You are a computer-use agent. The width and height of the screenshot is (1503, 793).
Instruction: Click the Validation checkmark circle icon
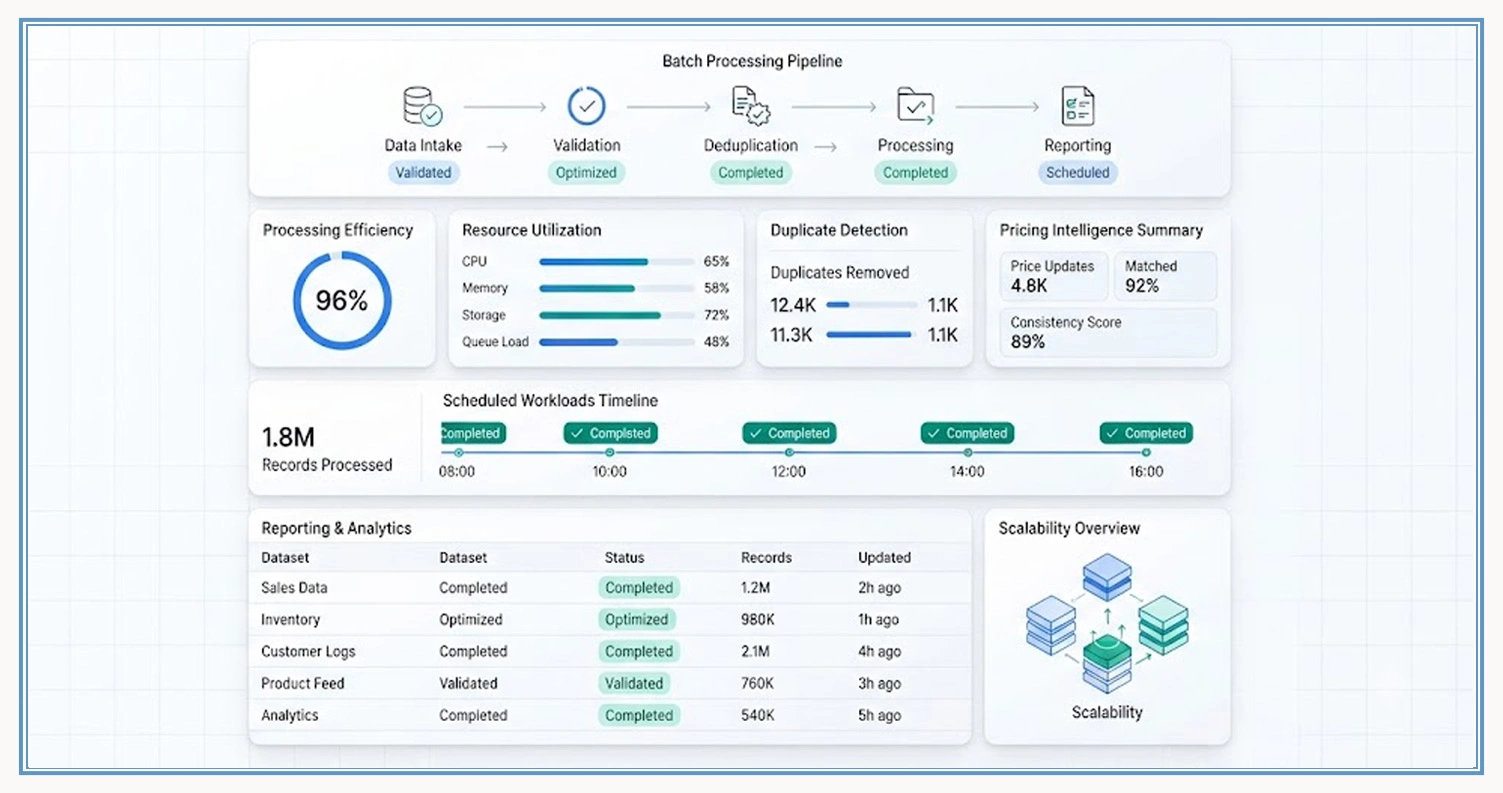pos(586,106)
